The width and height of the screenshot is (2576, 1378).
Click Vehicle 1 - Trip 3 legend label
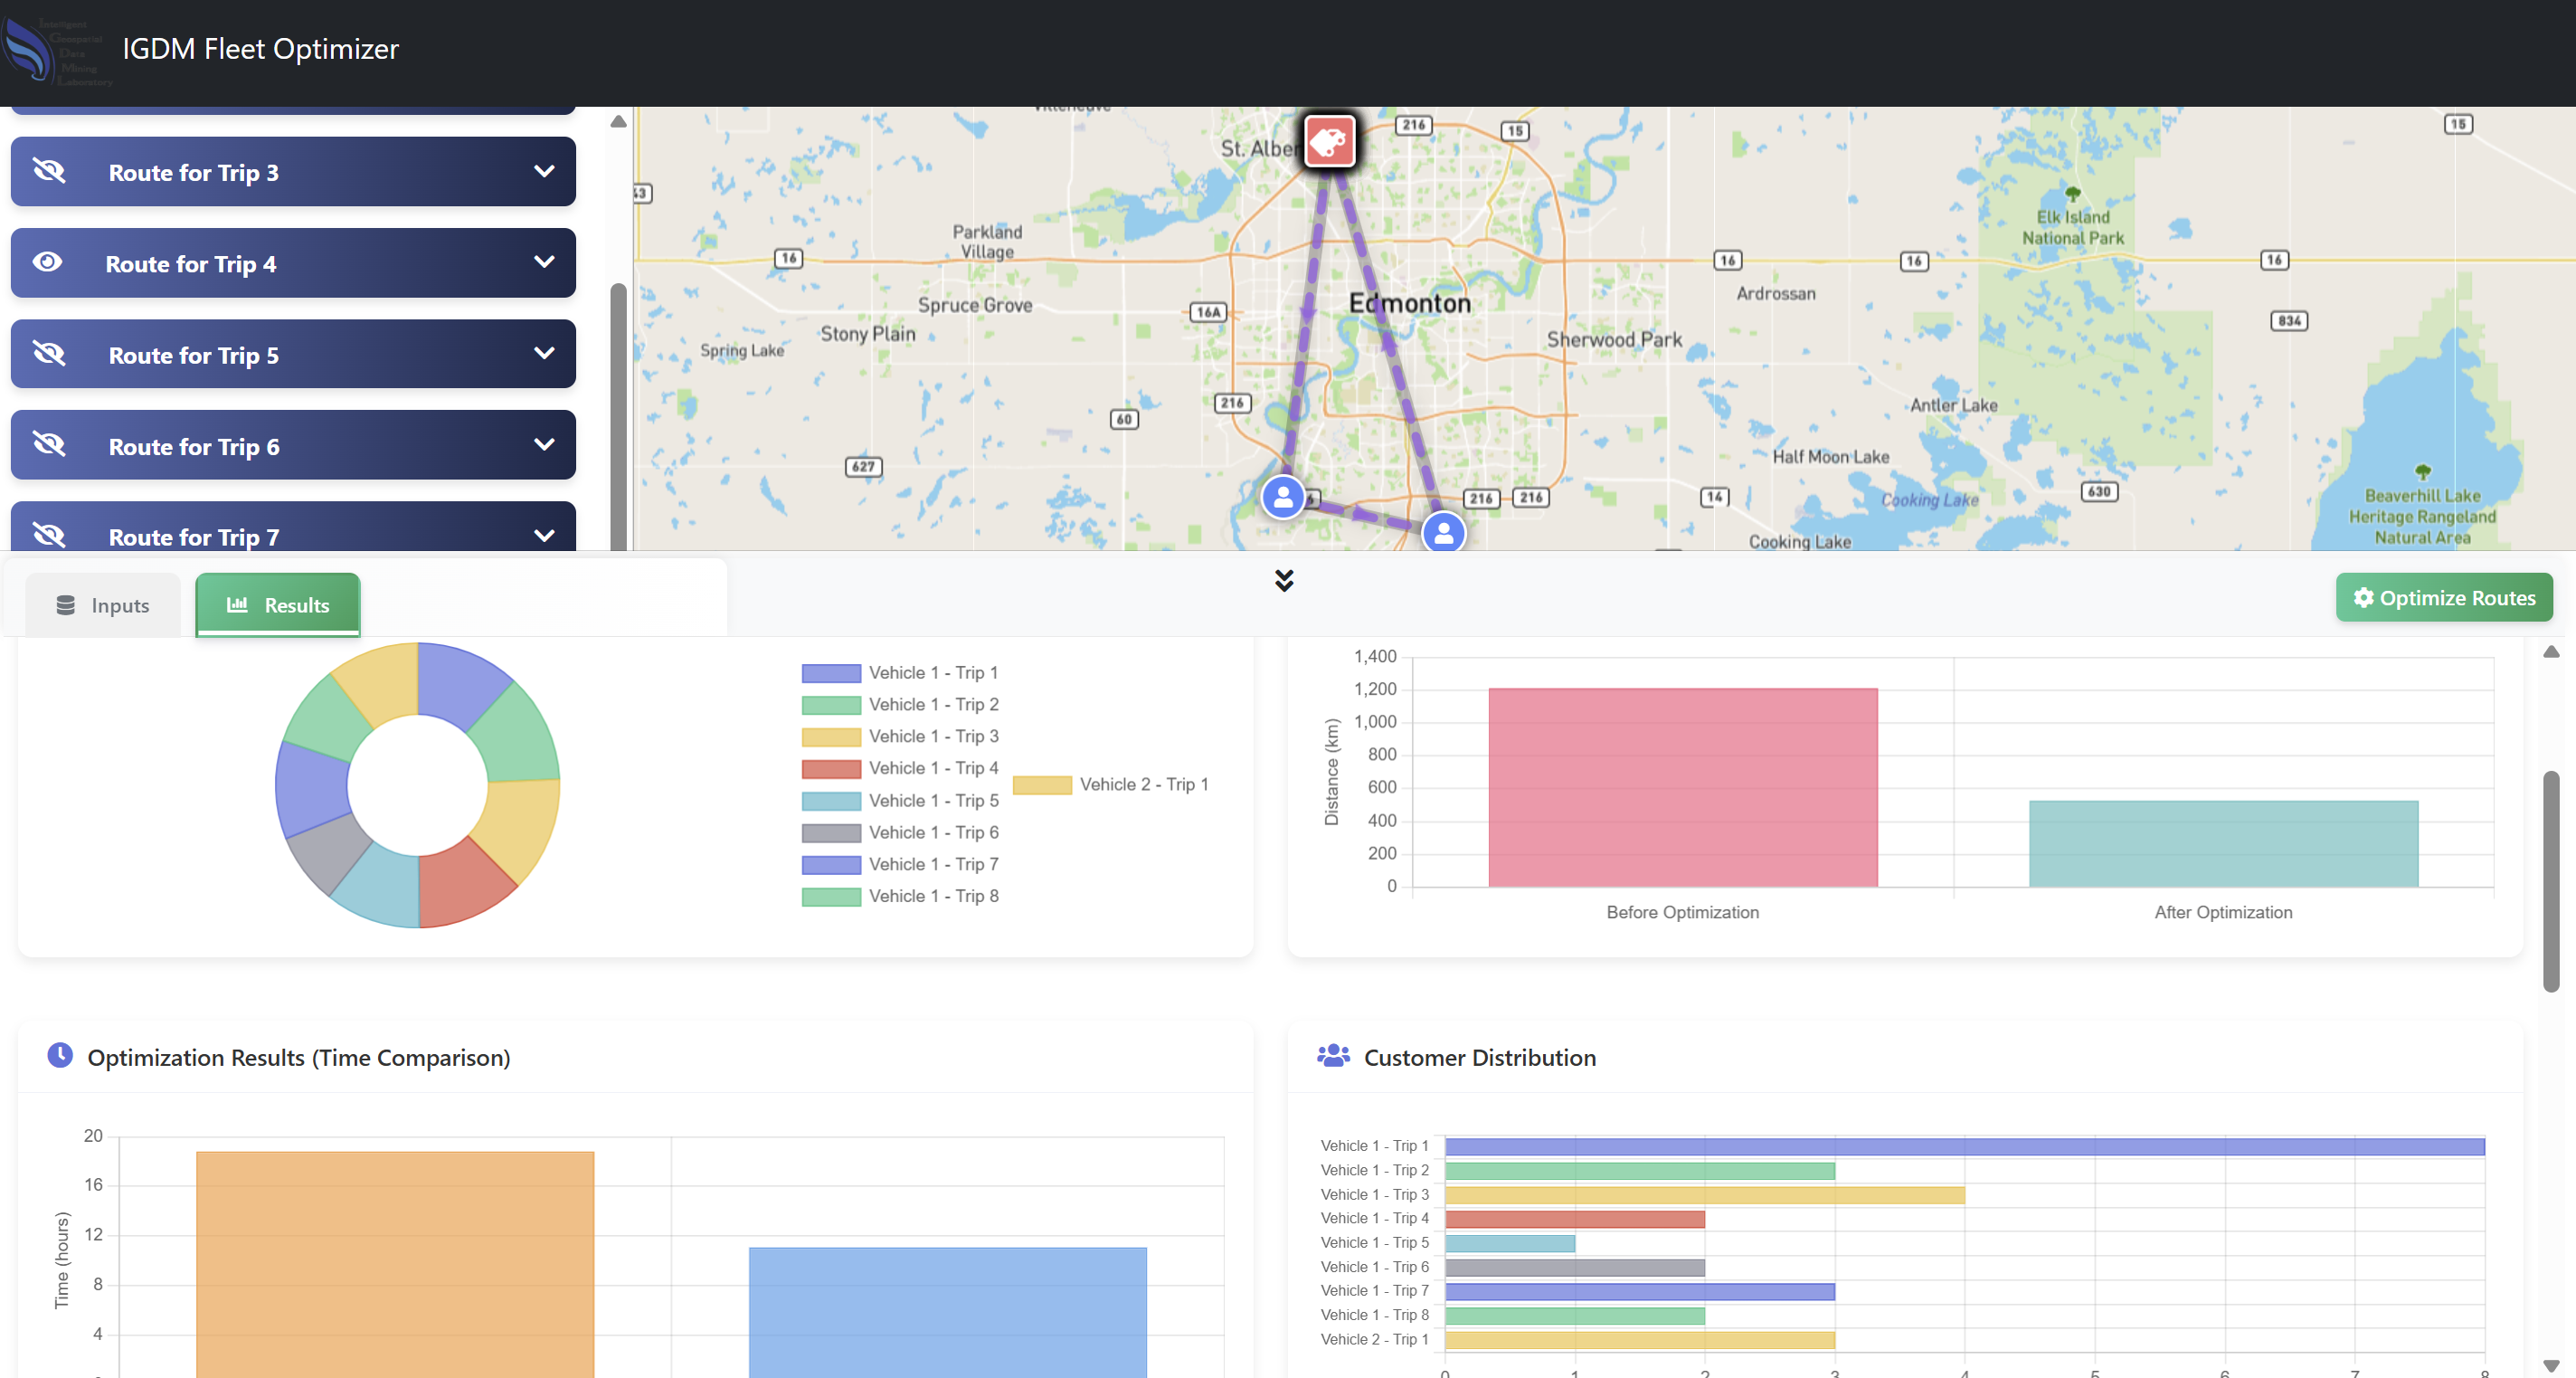coord(933,737)
